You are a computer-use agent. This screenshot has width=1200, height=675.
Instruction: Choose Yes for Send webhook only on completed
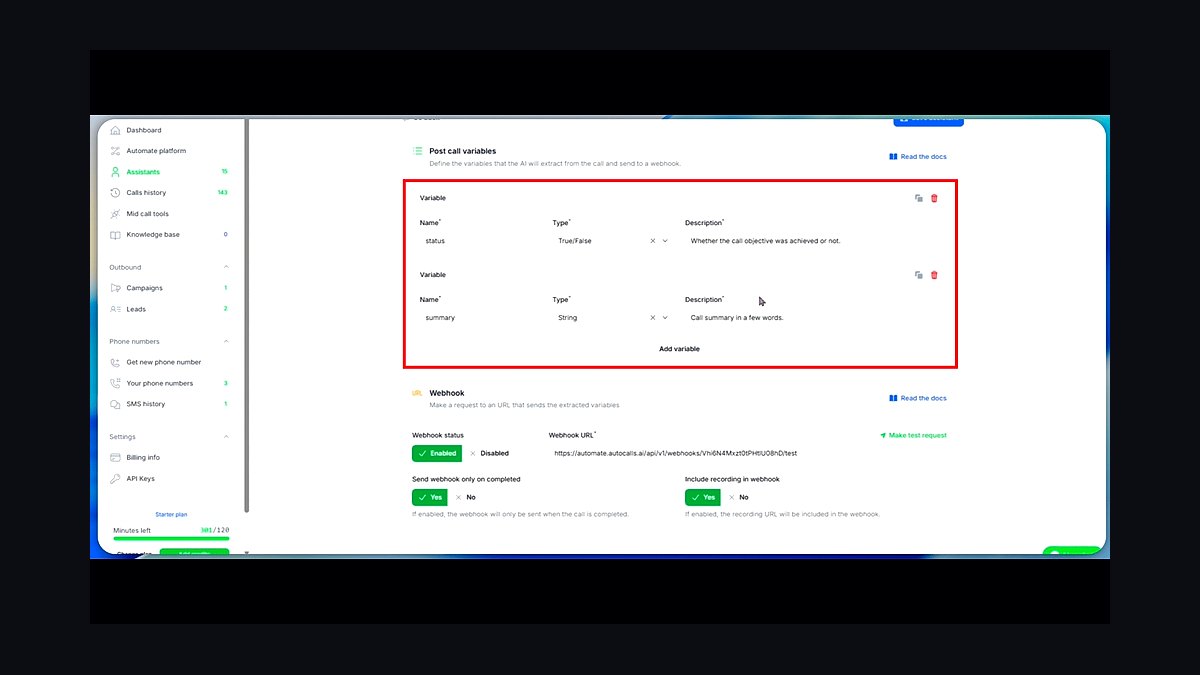click(429, 497)
